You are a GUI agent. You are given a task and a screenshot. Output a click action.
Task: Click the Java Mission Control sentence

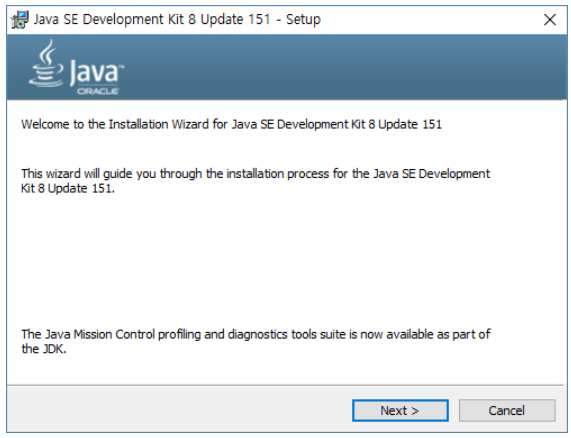click(x=256, y=334)
